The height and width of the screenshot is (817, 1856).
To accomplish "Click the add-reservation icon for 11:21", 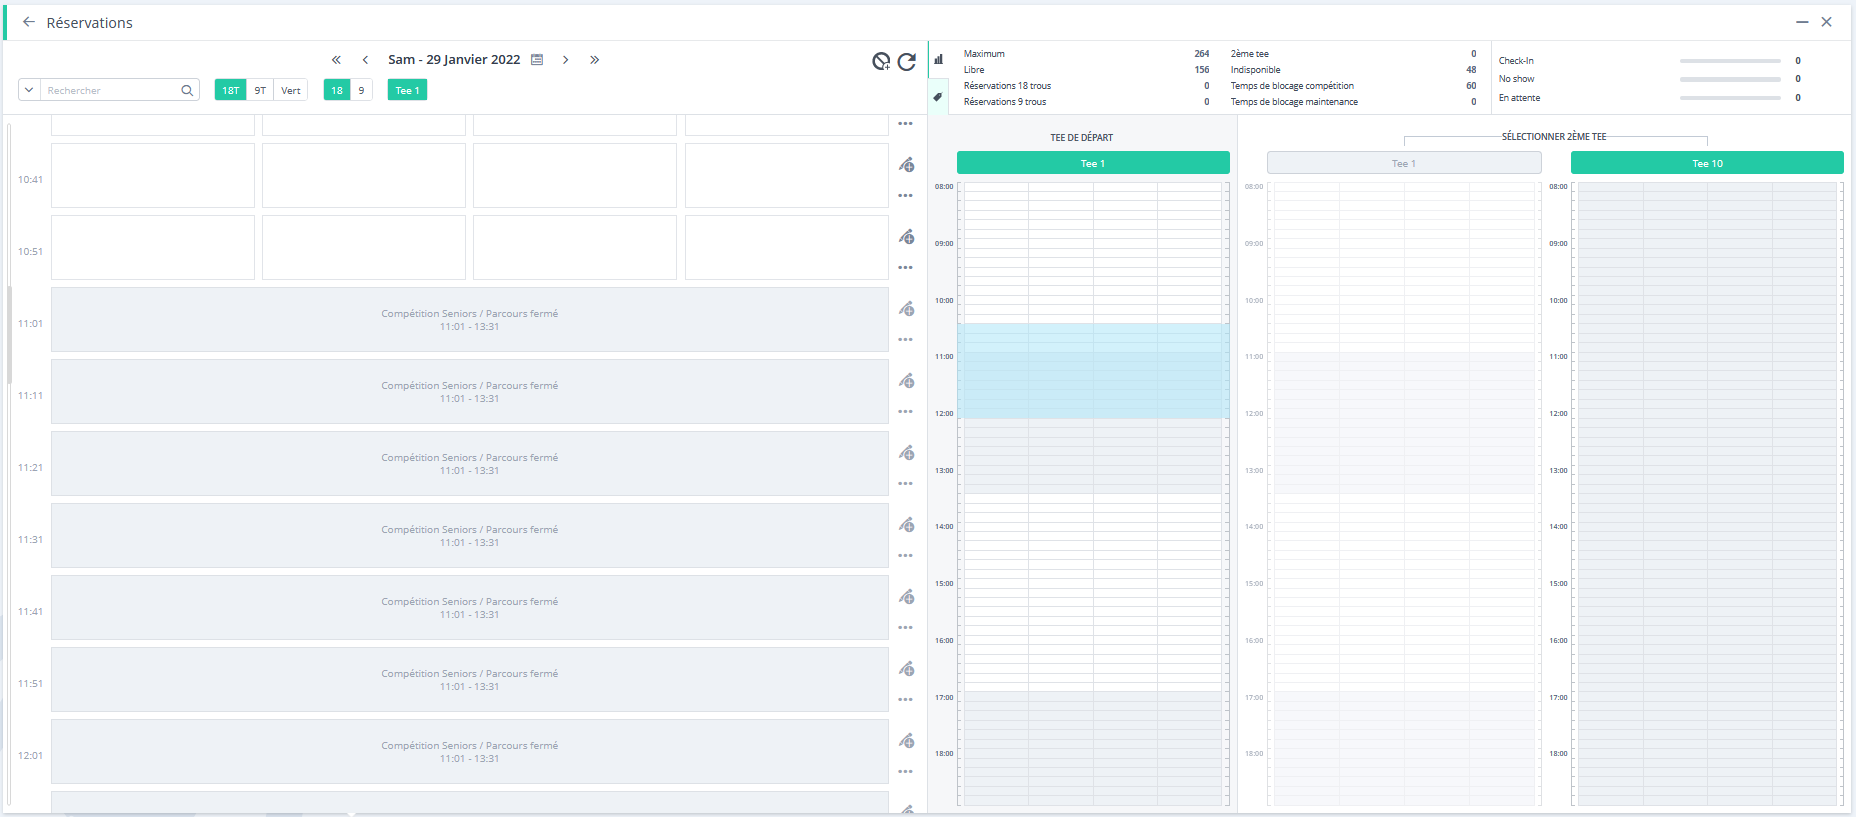I will (906, 453).
